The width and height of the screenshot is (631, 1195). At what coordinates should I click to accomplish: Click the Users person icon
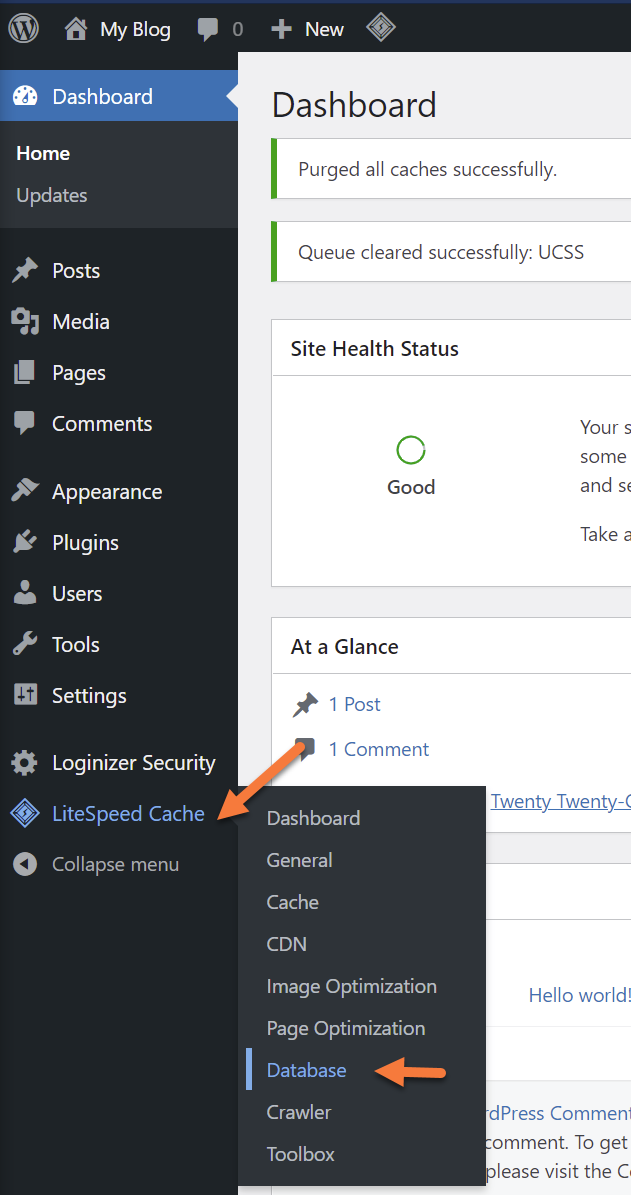(25, 594)
